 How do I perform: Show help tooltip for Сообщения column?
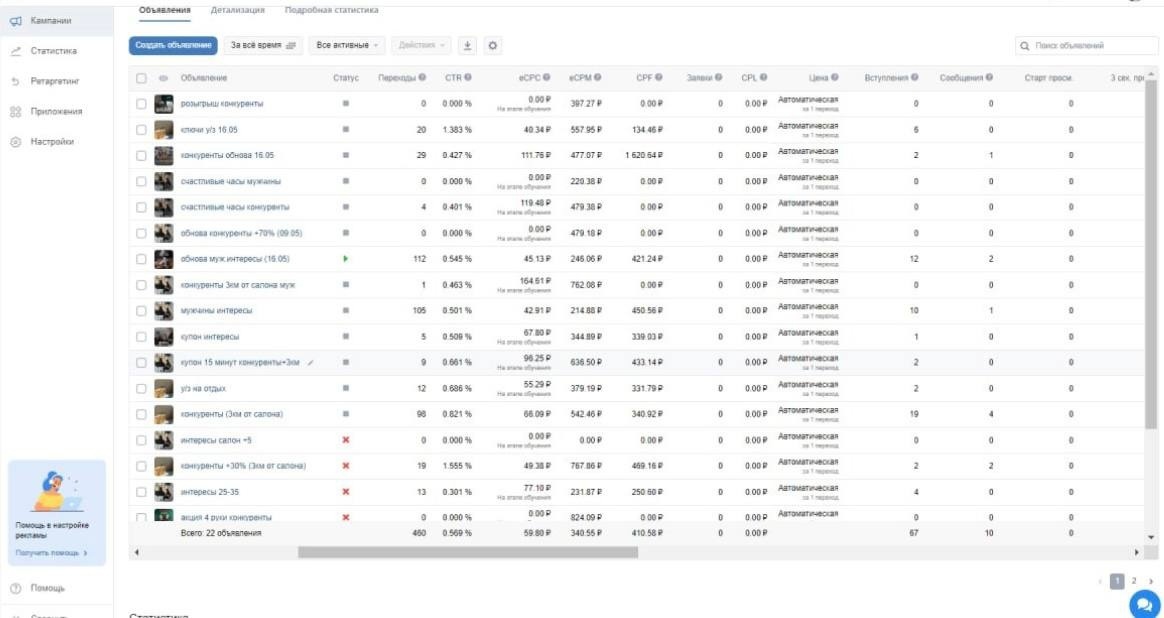(990, 77)
